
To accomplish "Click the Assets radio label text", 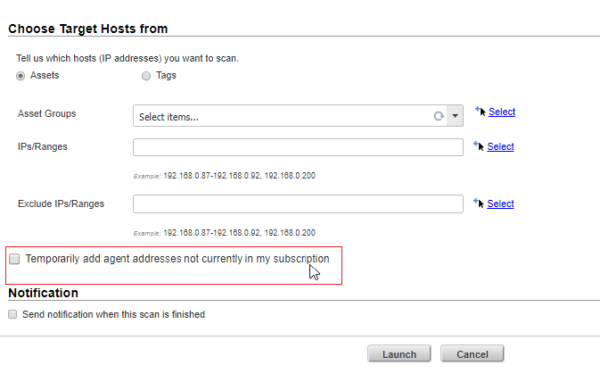I will click(44, 75).
